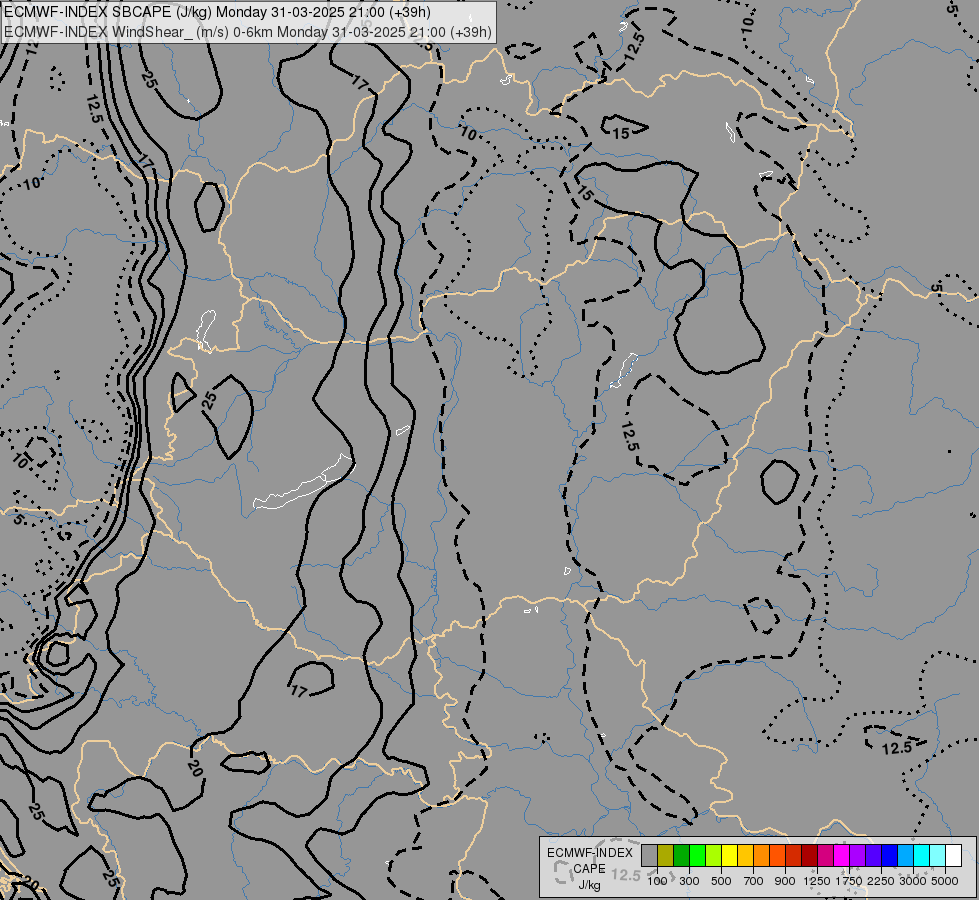Click the amber swatch left of 700
Image resolution: width=979 pixels, height=900 pixels.
tap(745, 855)
